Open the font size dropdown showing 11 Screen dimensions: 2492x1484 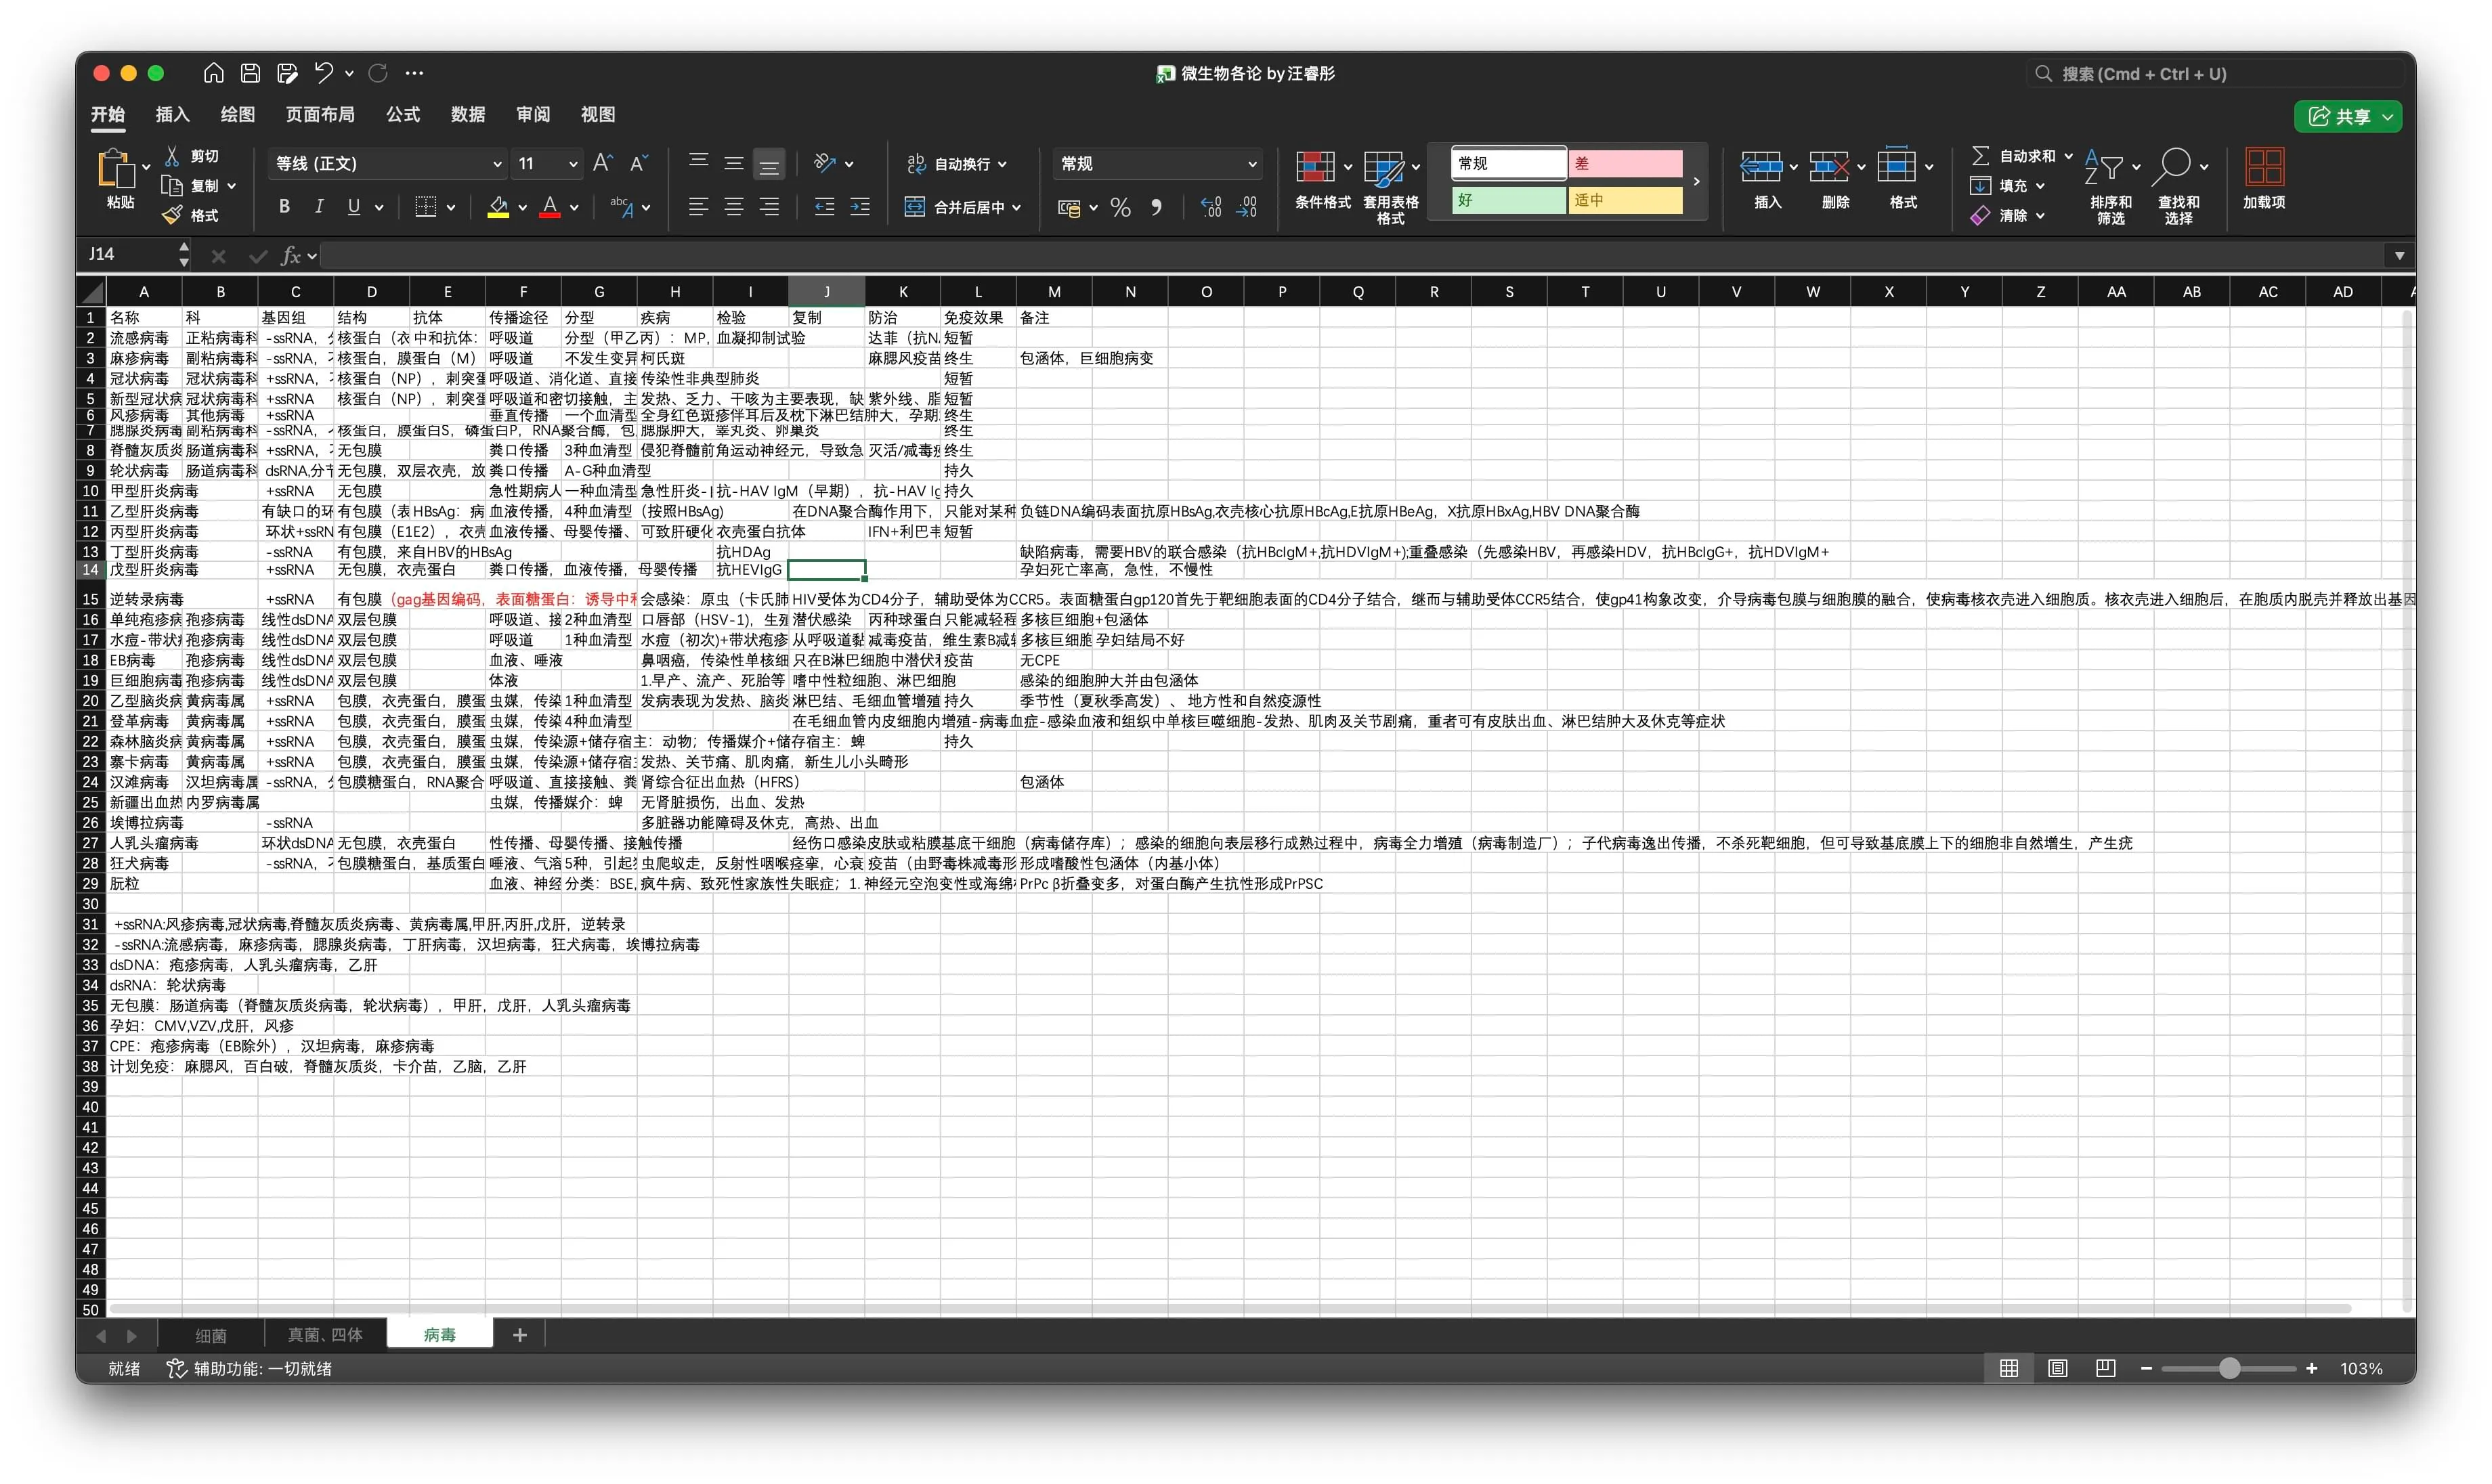547,163
